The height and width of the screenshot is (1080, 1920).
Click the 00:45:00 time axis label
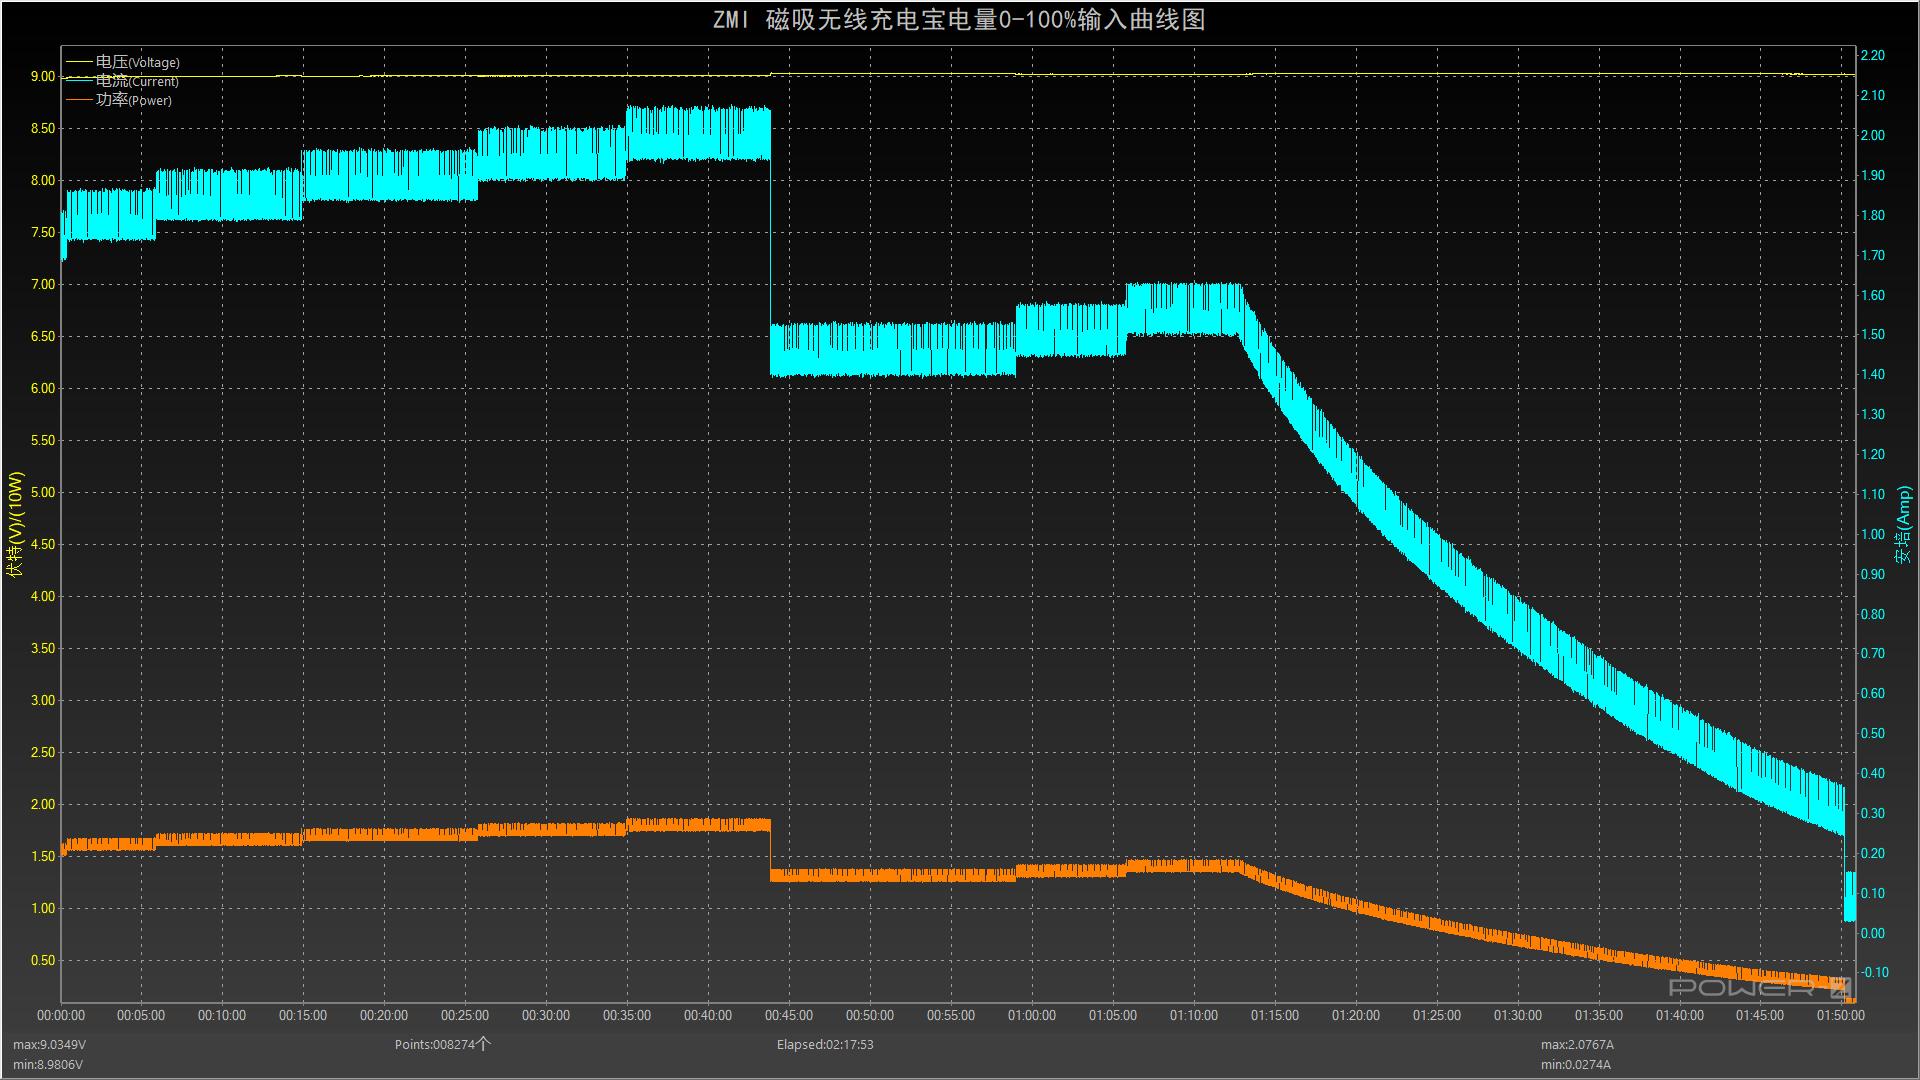tap(788, 1015)
